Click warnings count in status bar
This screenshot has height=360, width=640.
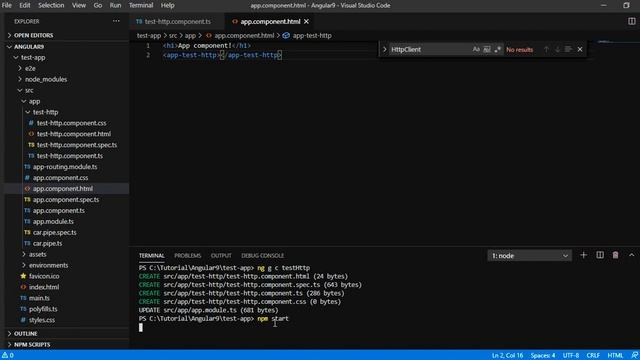pos(8,355)
